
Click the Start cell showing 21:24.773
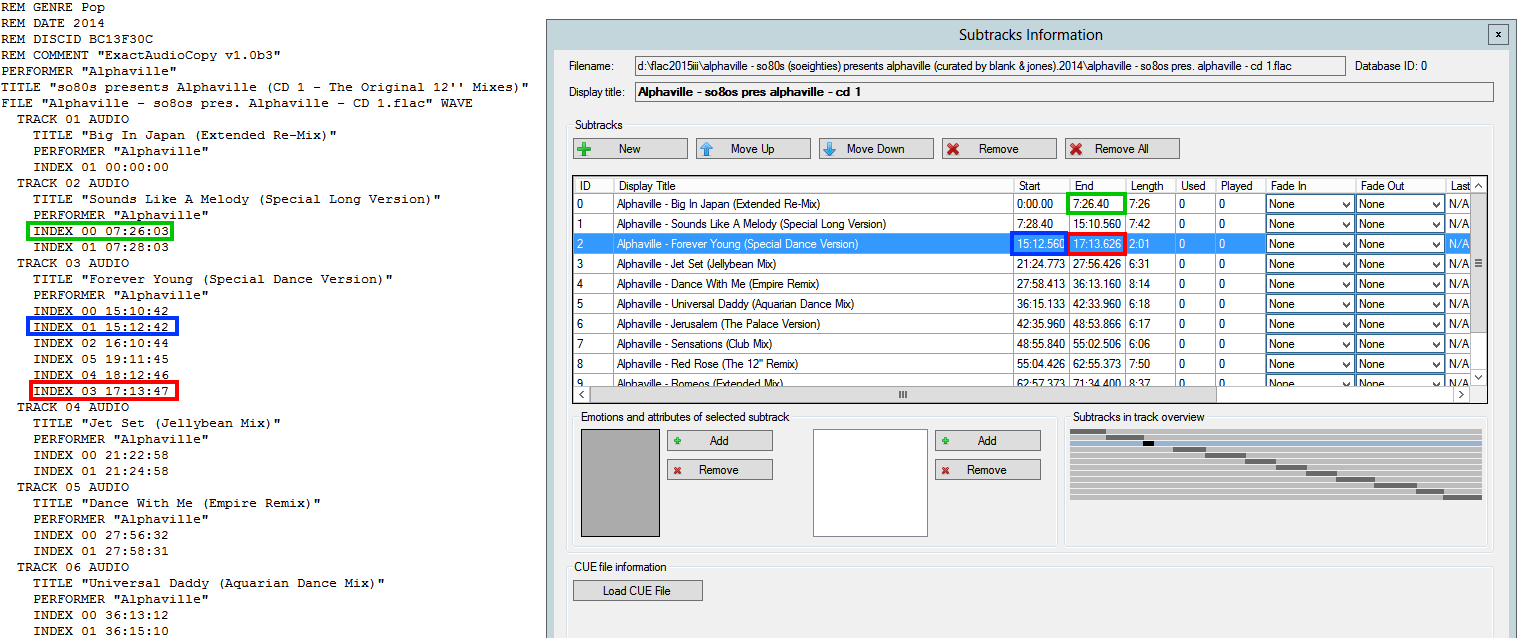[x=1040, y=264]
